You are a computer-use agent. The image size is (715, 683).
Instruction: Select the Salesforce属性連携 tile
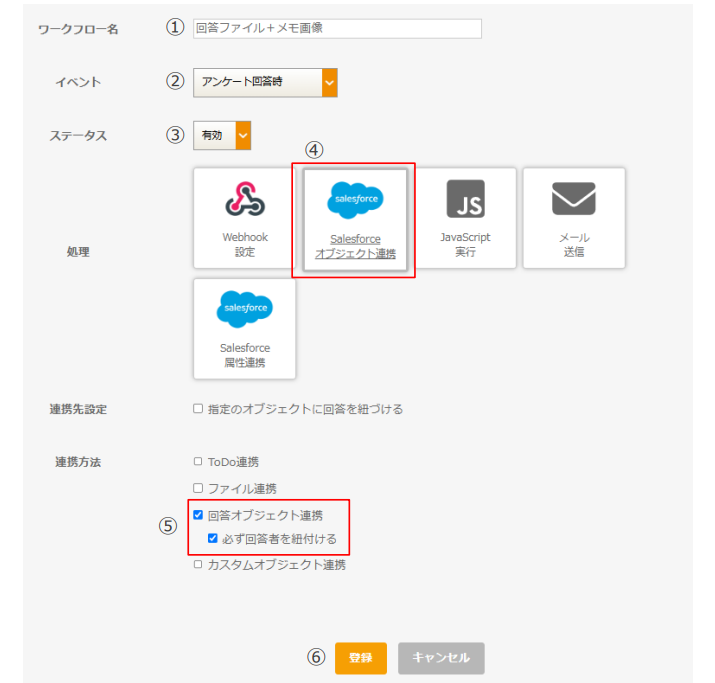[x=244, y=329]
